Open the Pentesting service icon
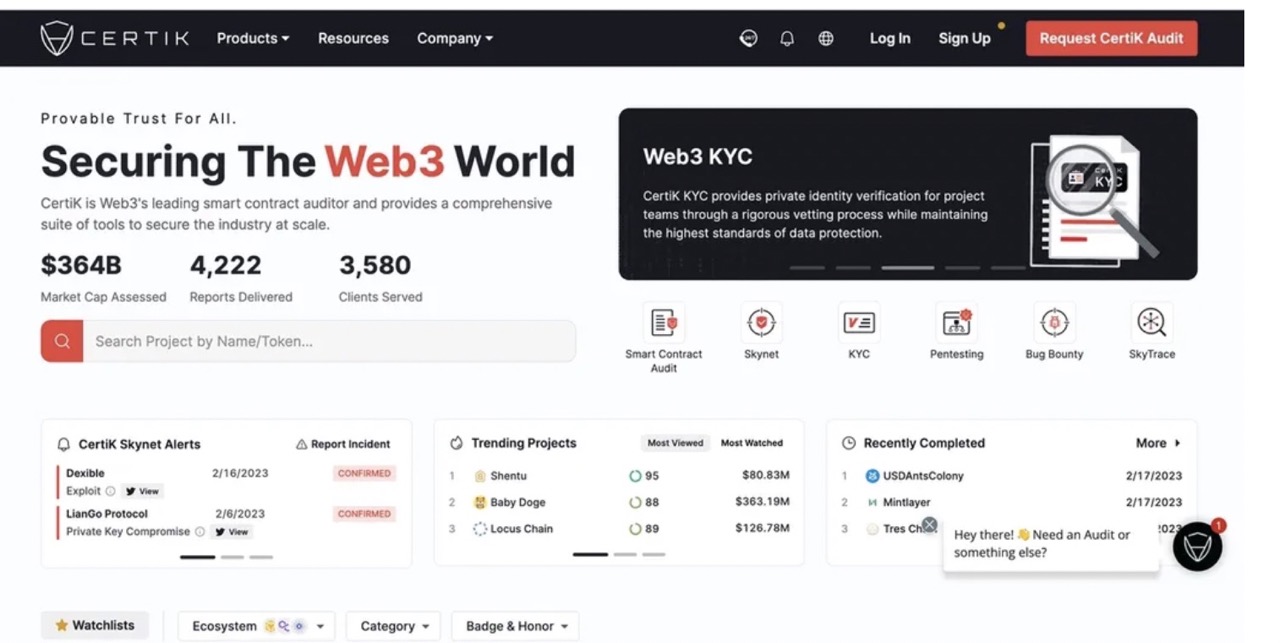 tap(956, 323)
